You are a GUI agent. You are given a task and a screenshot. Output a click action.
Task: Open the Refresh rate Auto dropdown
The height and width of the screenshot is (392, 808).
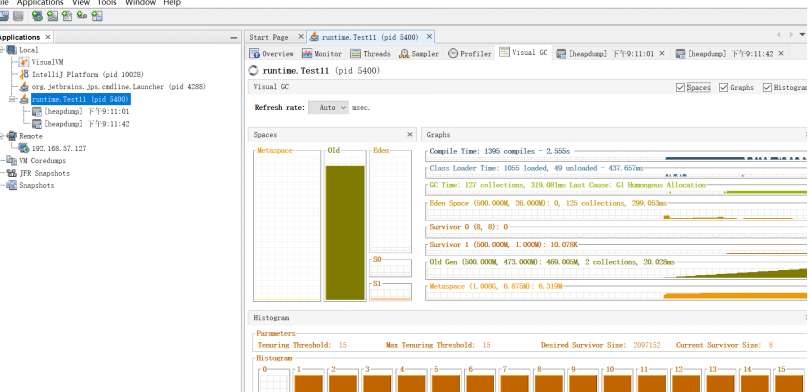[x=329, y=108]
